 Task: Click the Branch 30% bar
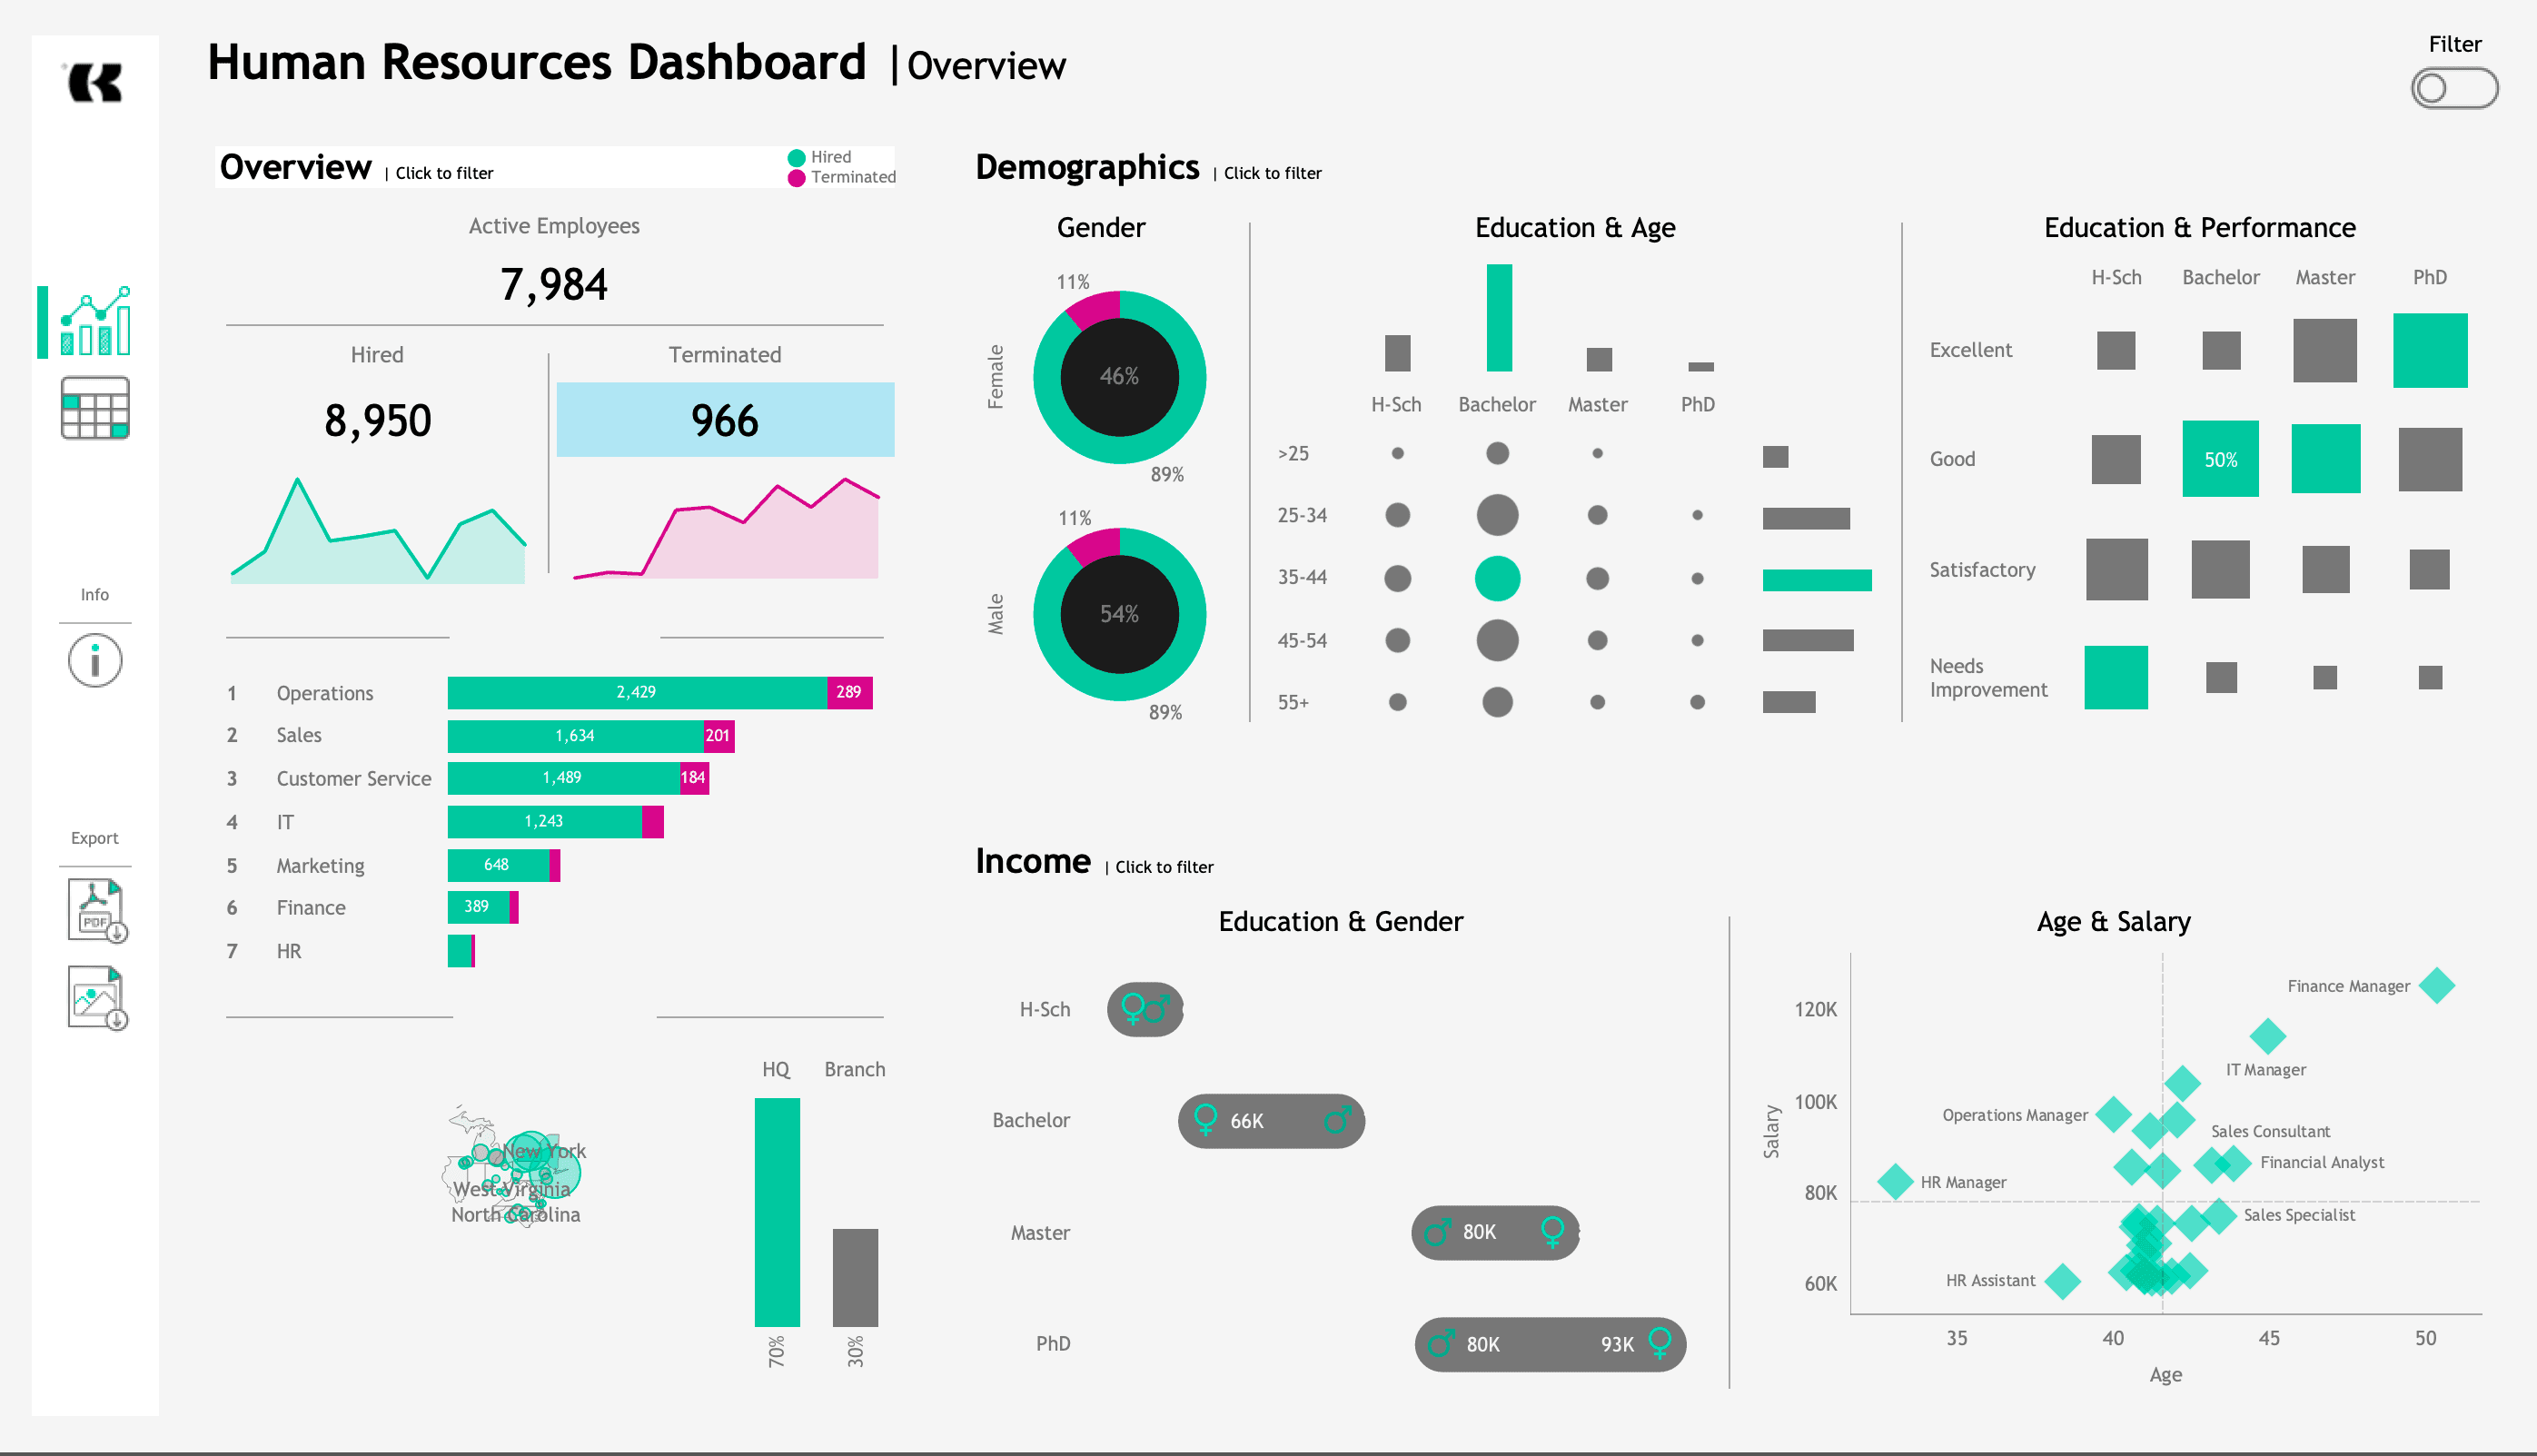click(x=855, y=1277)
